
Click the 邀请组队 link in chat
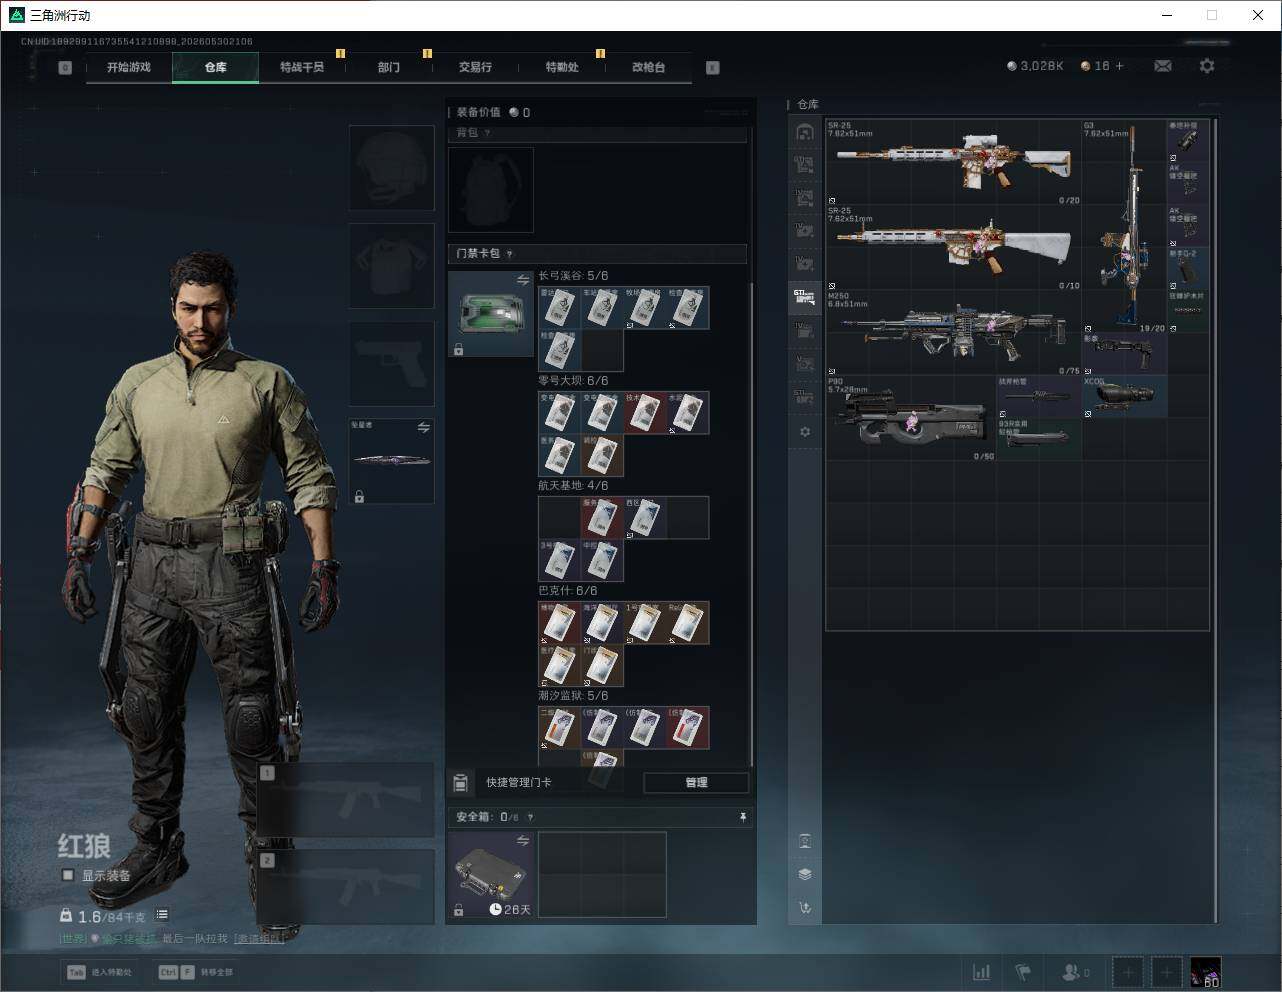click(259, 938)
